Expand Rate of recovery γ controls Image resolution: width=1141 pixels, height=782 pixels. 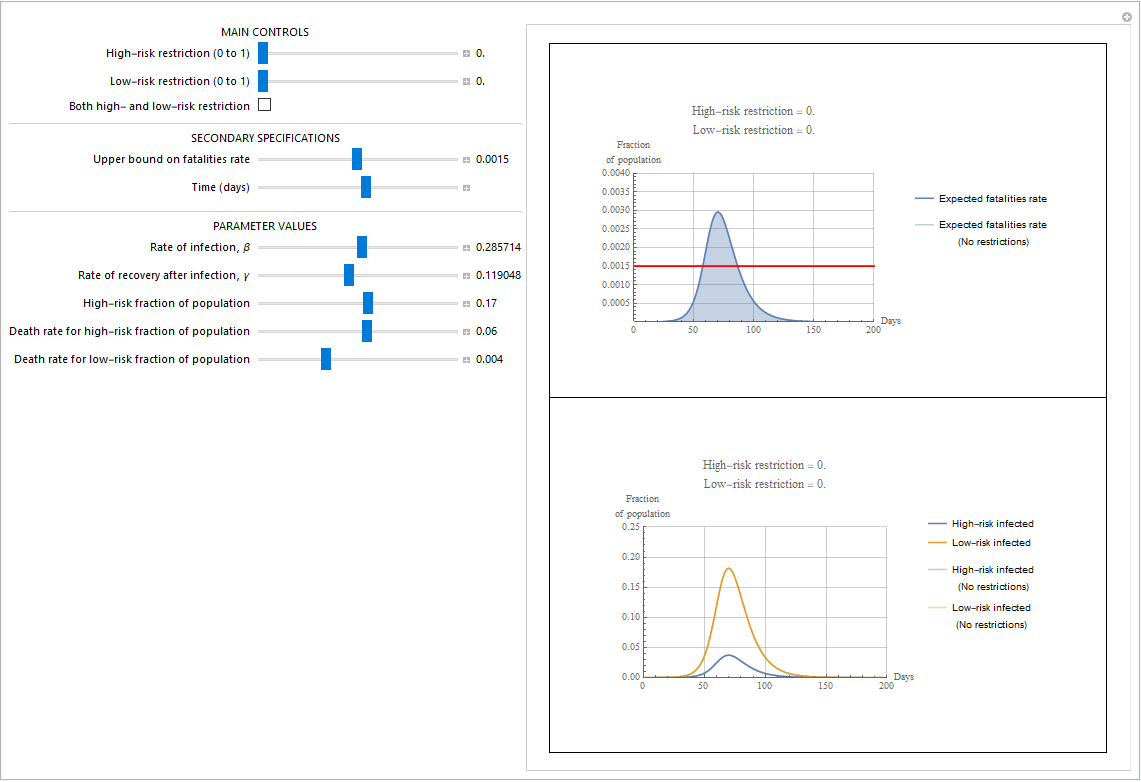[466, 276]
